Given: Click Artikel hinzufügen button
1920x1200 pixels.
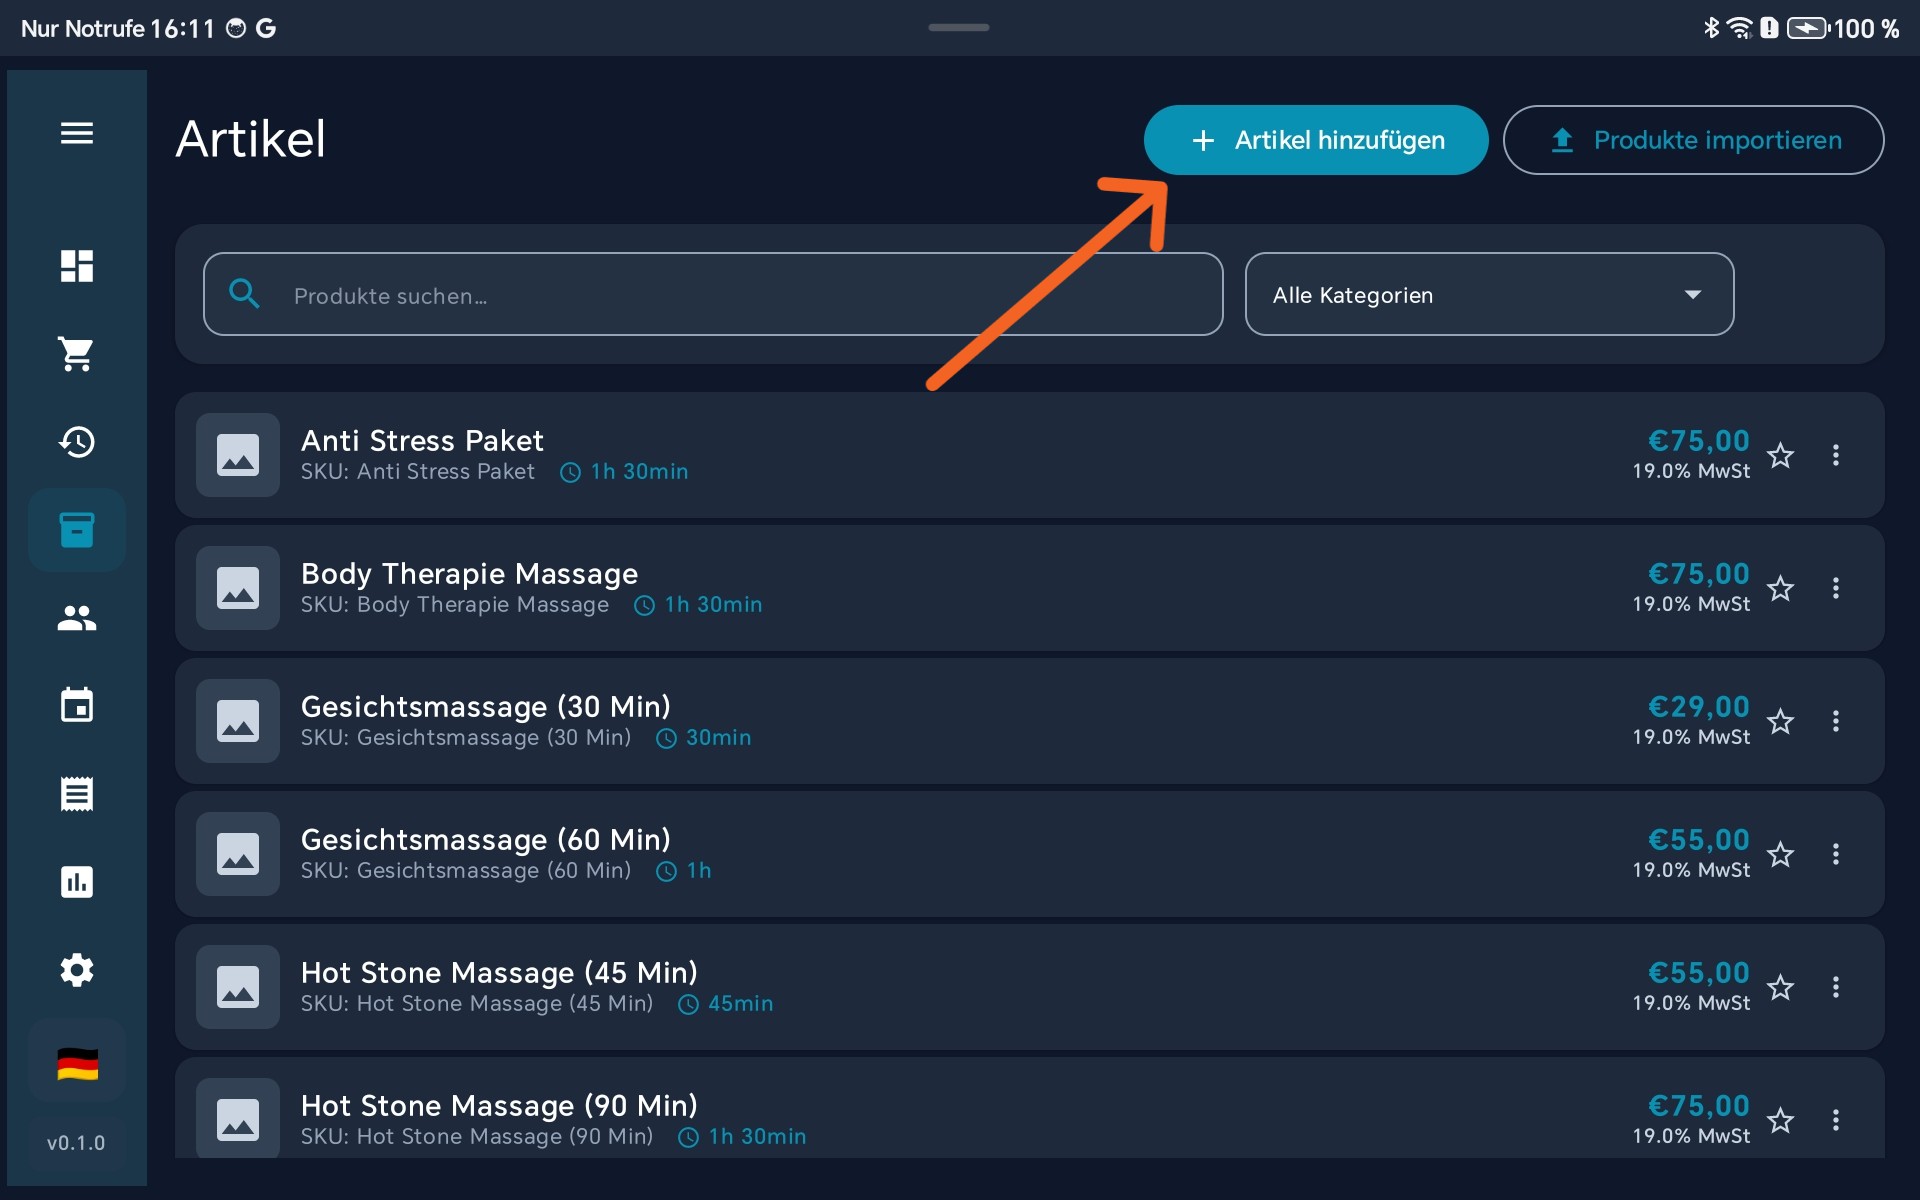Looking at the screenshot, I should 1315,140.
